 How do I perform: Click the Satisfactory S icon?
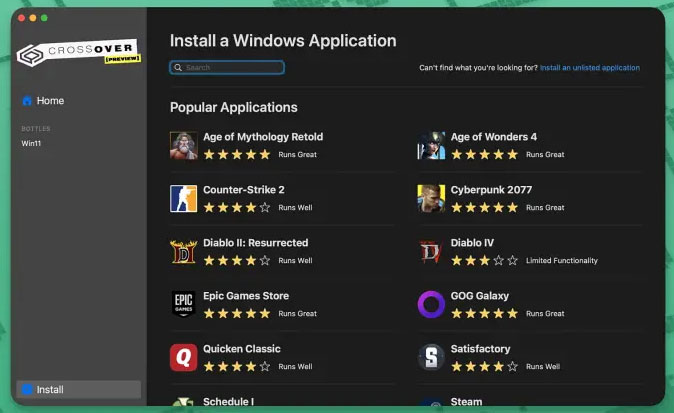coord(431,357)
